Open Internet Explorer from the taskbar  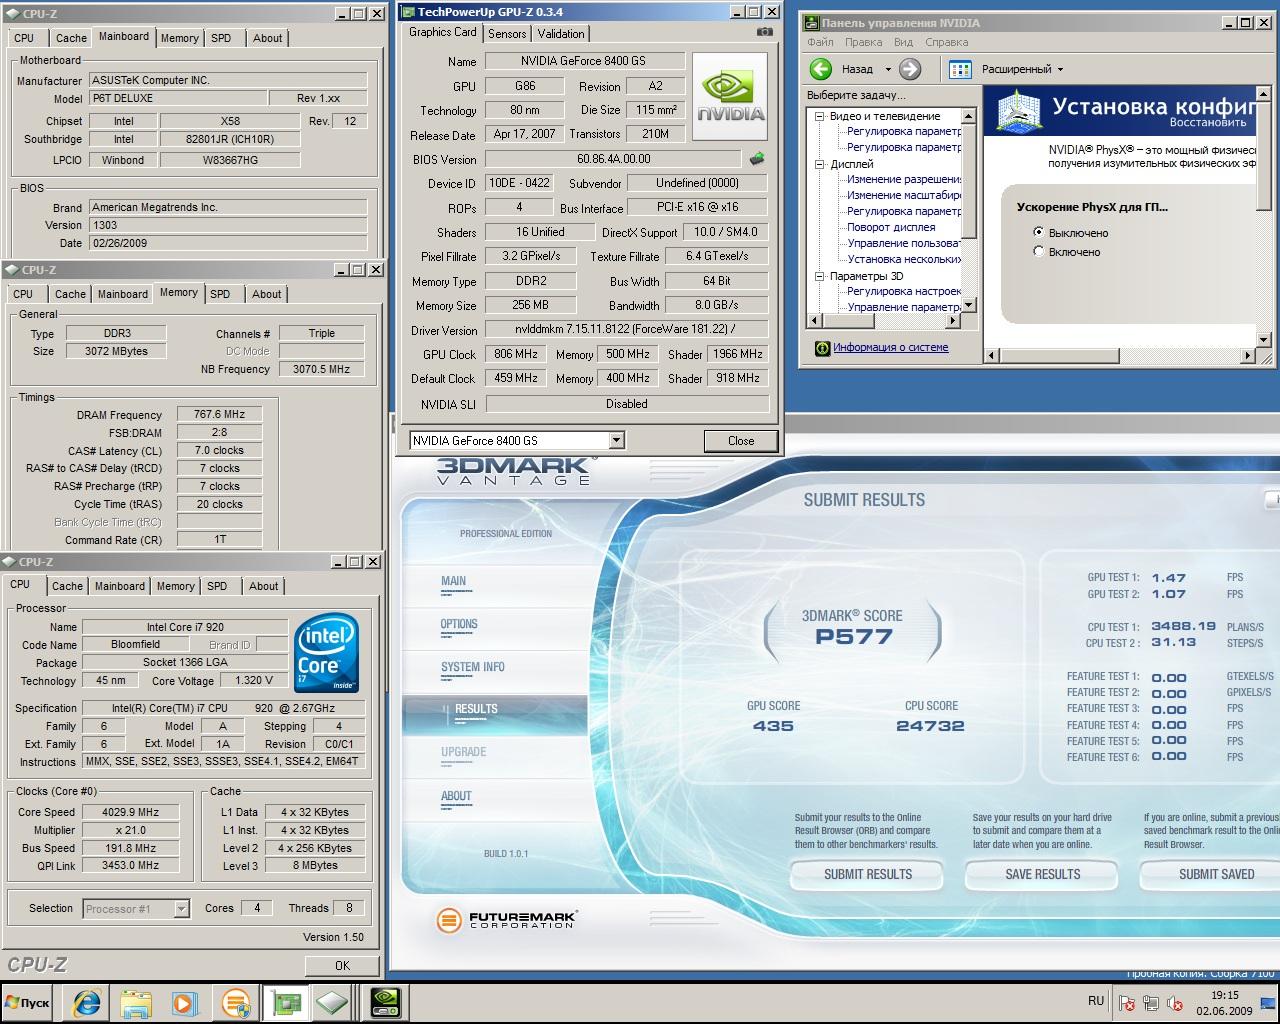[x=86, y=1003]
